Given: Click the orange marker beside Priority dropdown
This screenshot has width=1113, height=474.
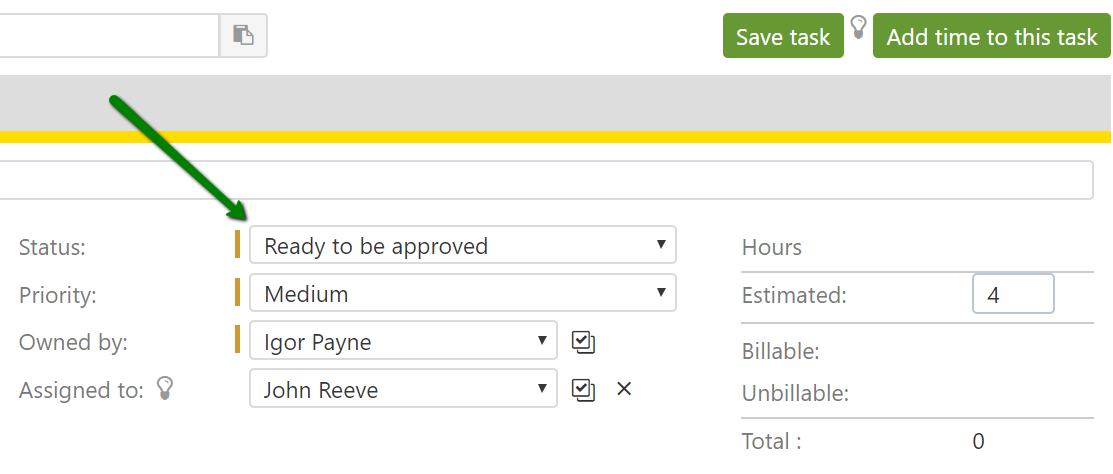Looking at the screenshot, I should point(237,293).
